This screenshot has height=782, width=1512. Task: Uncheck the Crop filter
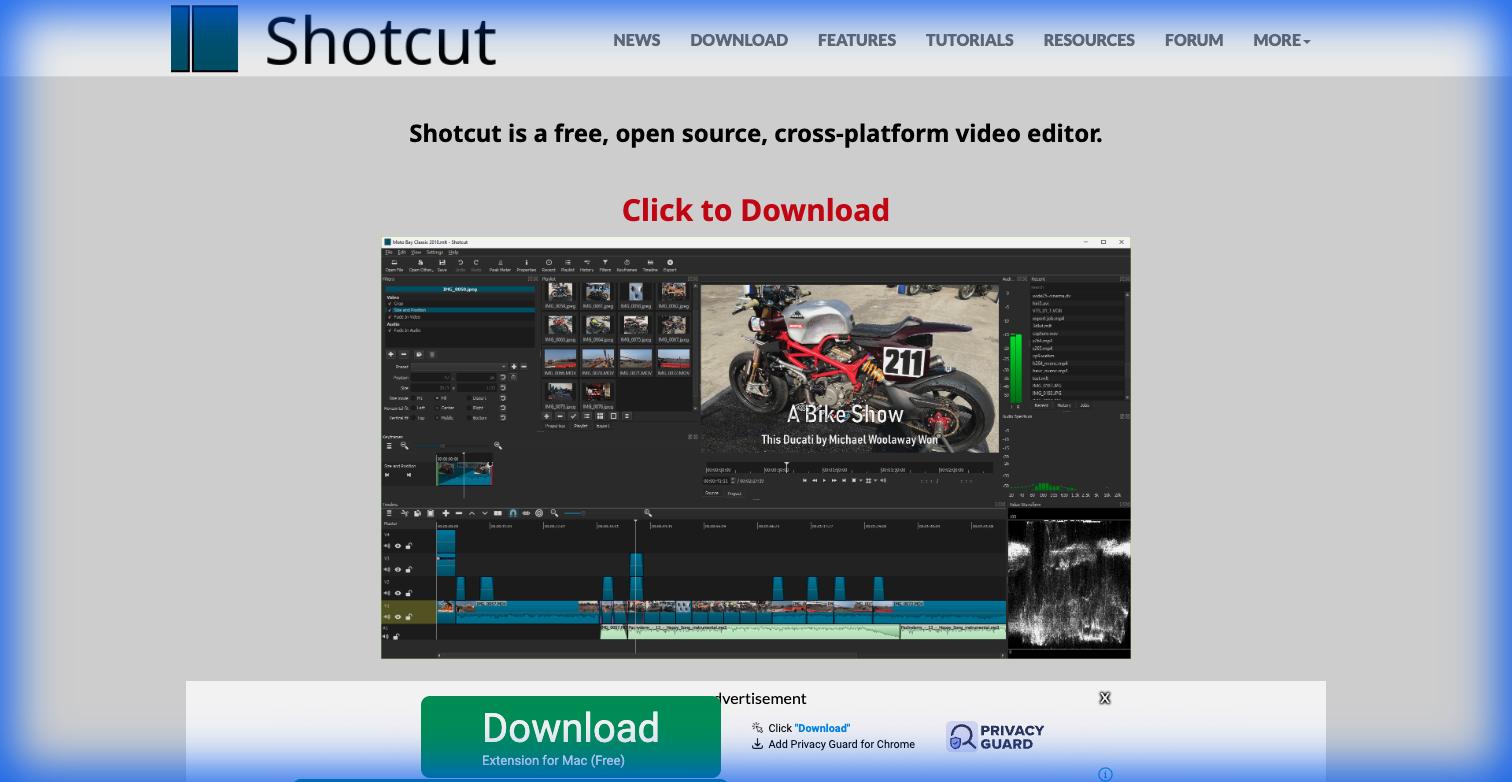tap(390, 303)
